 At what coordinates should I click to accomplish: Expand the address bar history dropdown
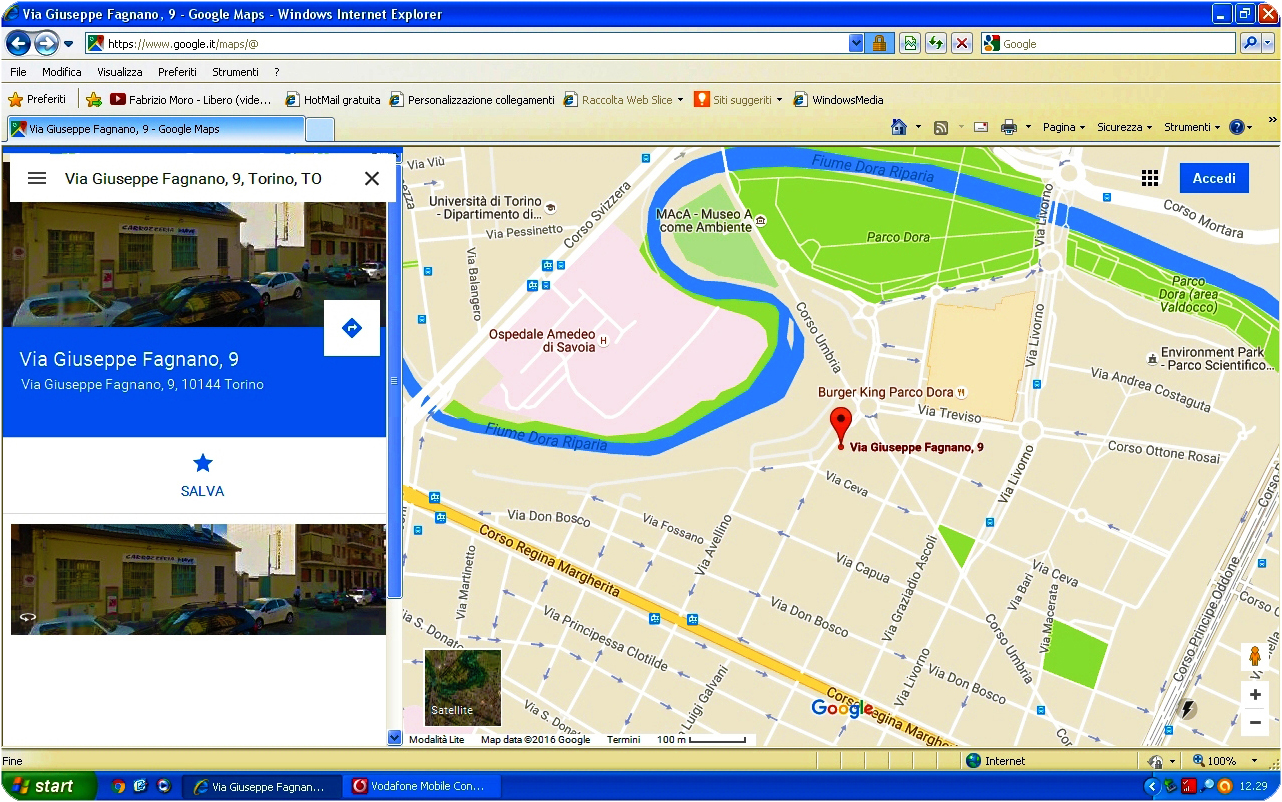[x=856, y=44]
